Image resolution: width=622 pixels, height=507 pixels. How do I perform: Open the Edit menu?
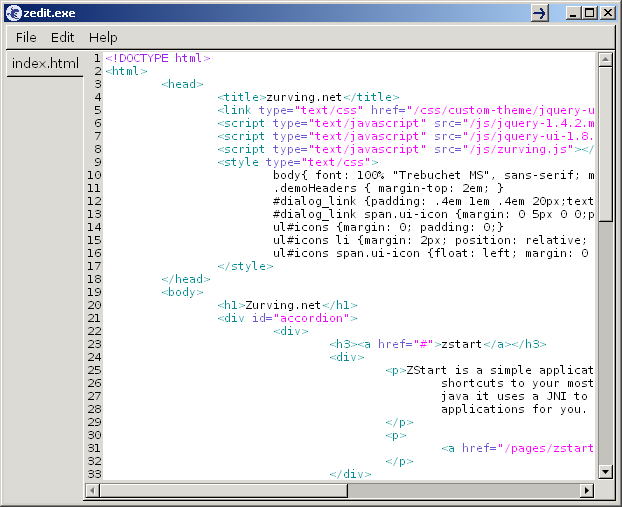coord(63,37)
